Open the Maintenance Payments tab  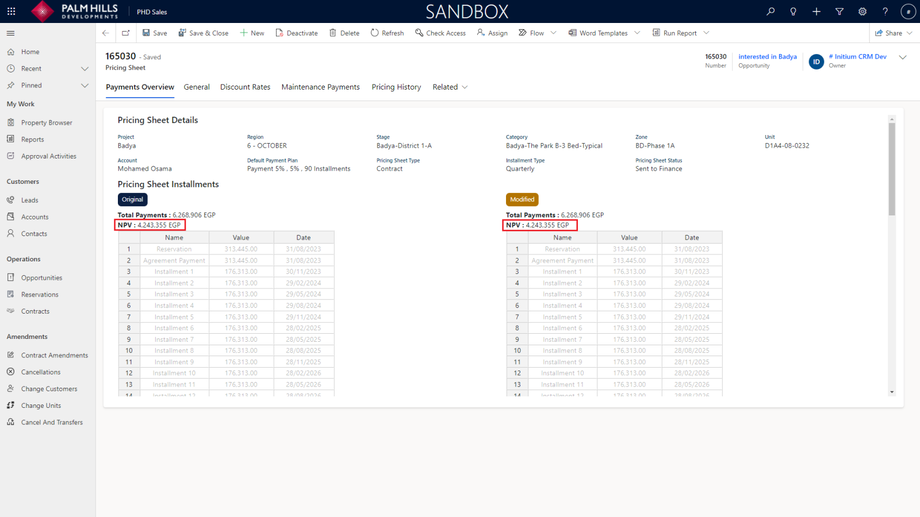coord(320,87)
